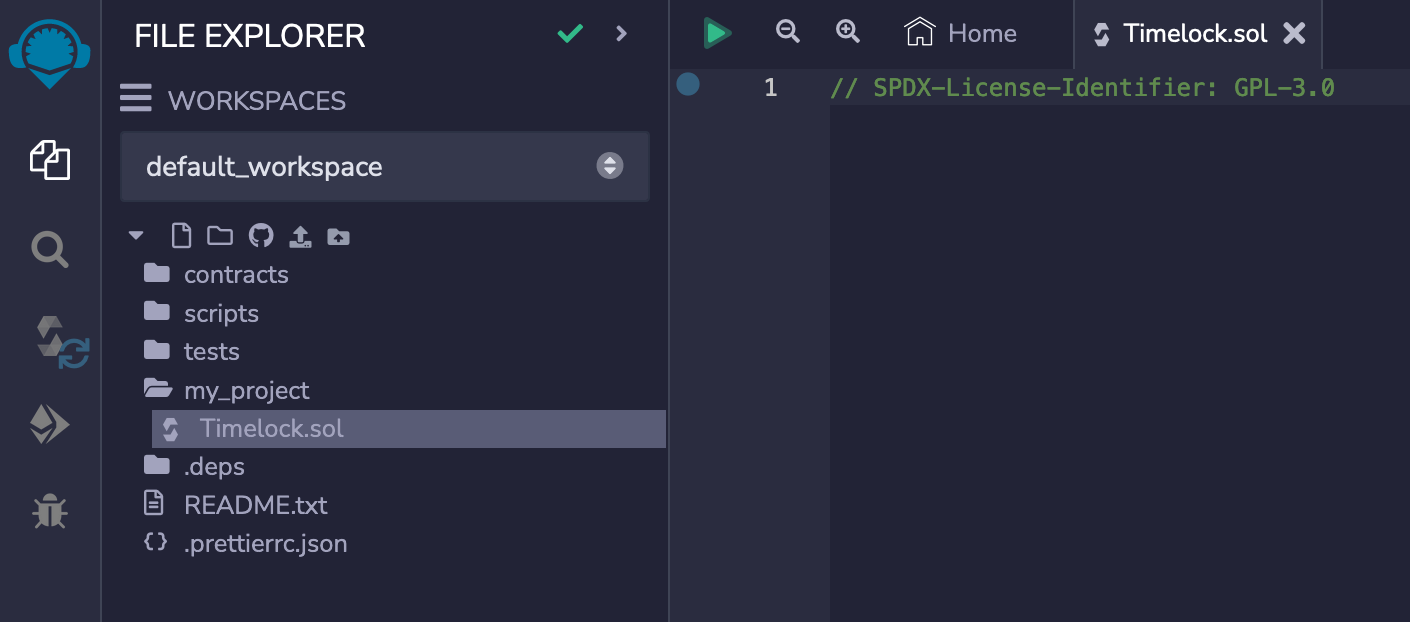Image resolution: width=1410 pixels, height=622 pixels.
Task: Zoom out the editor font
Action: coord(788,32)
